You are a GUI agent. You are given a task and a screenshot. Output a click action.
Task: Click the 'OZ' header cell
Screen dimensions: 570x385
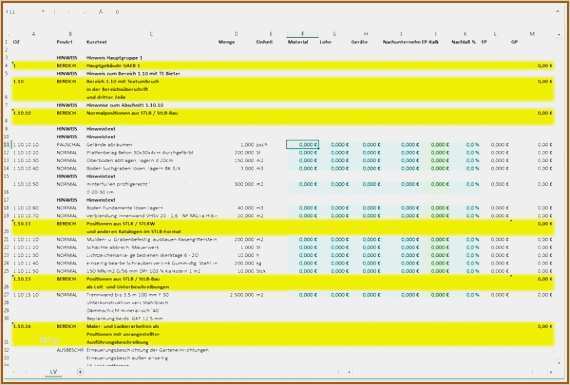point(16,42)
